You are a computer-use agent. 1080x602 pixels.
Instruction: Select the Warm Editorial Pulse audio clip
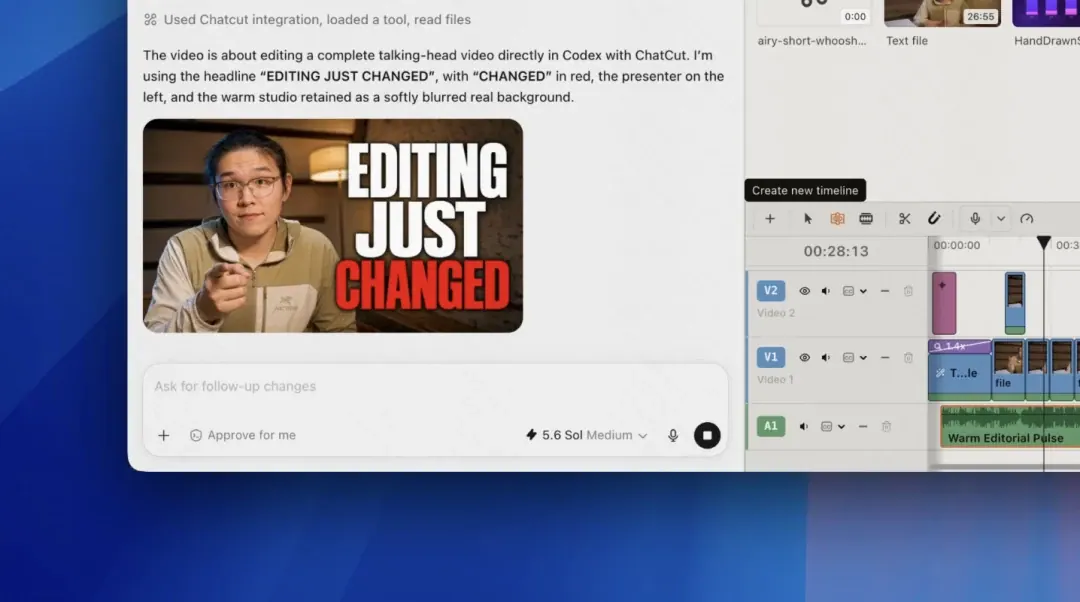1010,426
